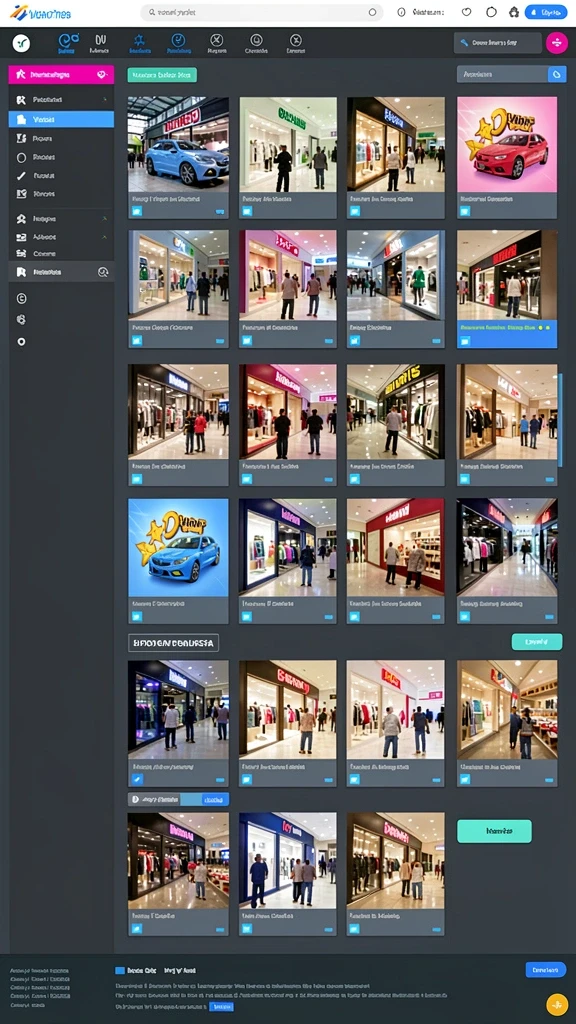This screenshot has height=1024, width=576.
Task: Open the toolbar tab with the blue star icon
Action: tap(140, 43)
